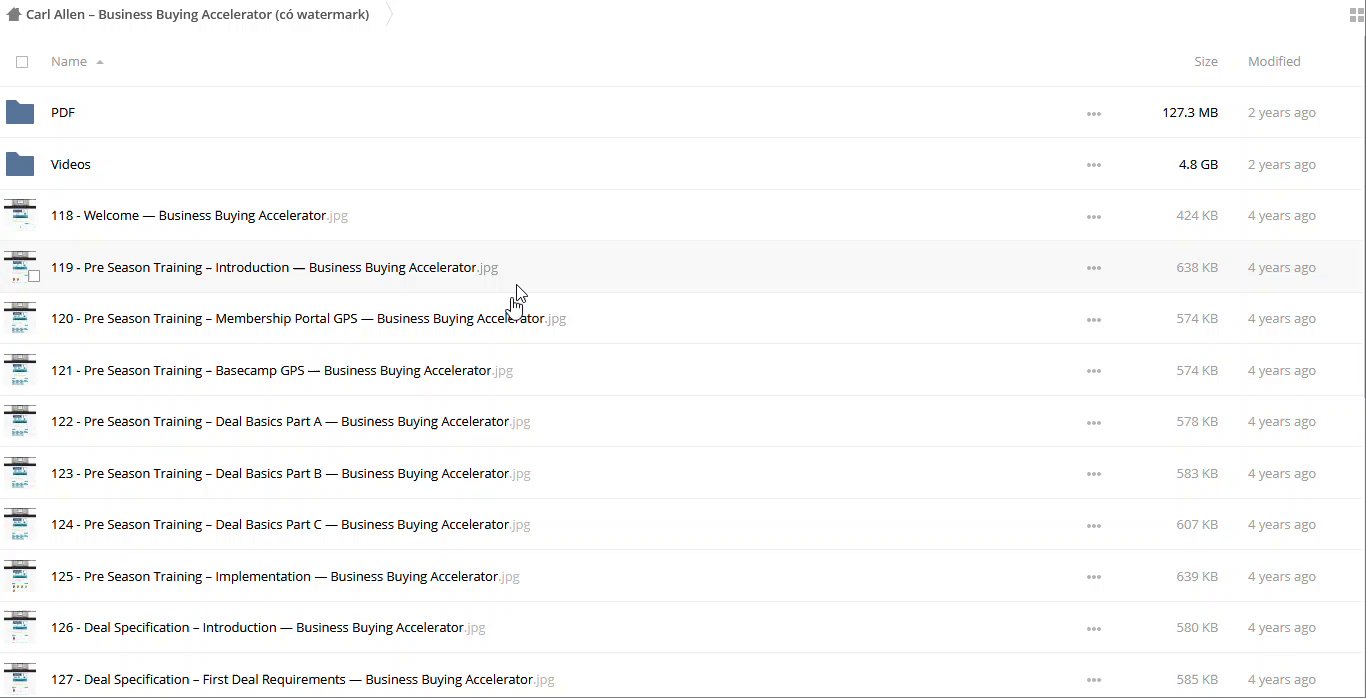Screen dimensions: 1366x698
Task: Open more actions for 121 - Basecamp GPS
Action: pyautogui.click(x=1094, y=371)
